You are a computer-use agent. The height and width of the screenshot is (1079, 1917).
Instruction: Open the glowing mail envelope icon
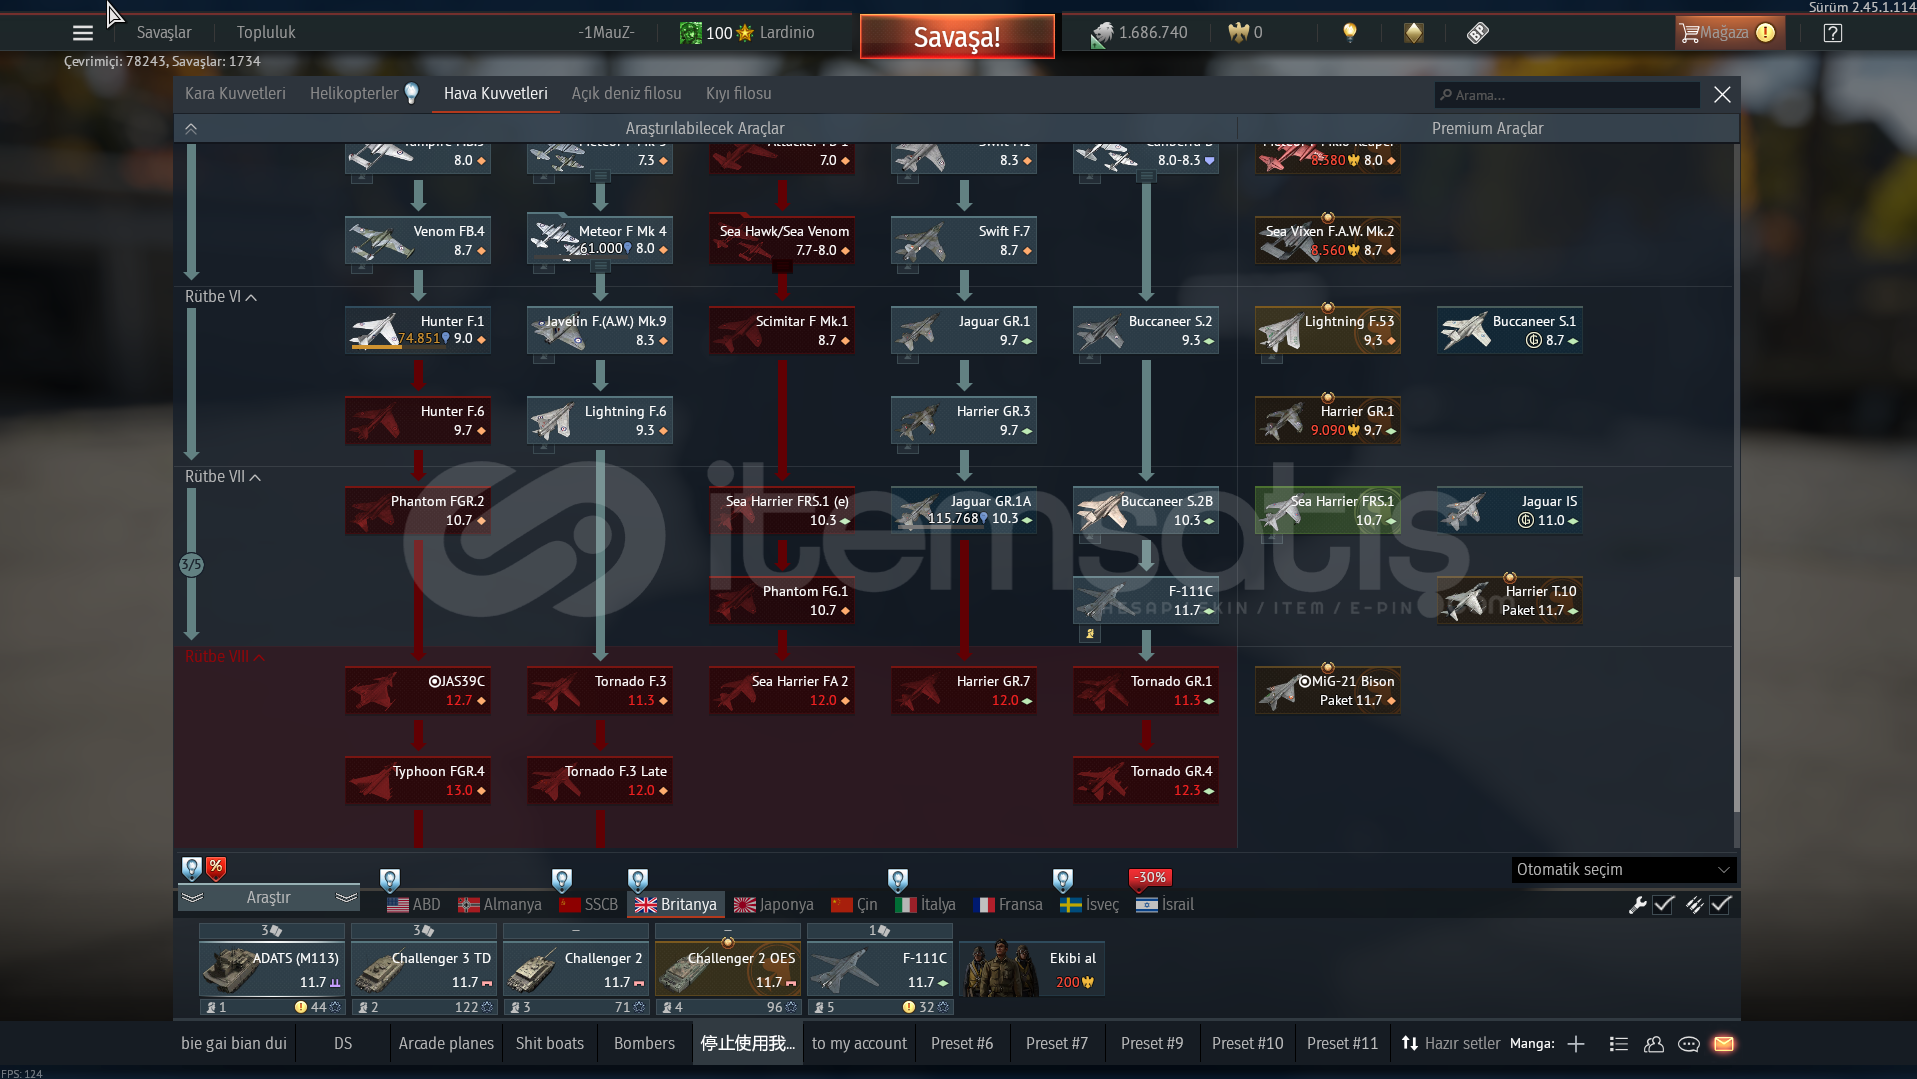click(1724, 1044)
